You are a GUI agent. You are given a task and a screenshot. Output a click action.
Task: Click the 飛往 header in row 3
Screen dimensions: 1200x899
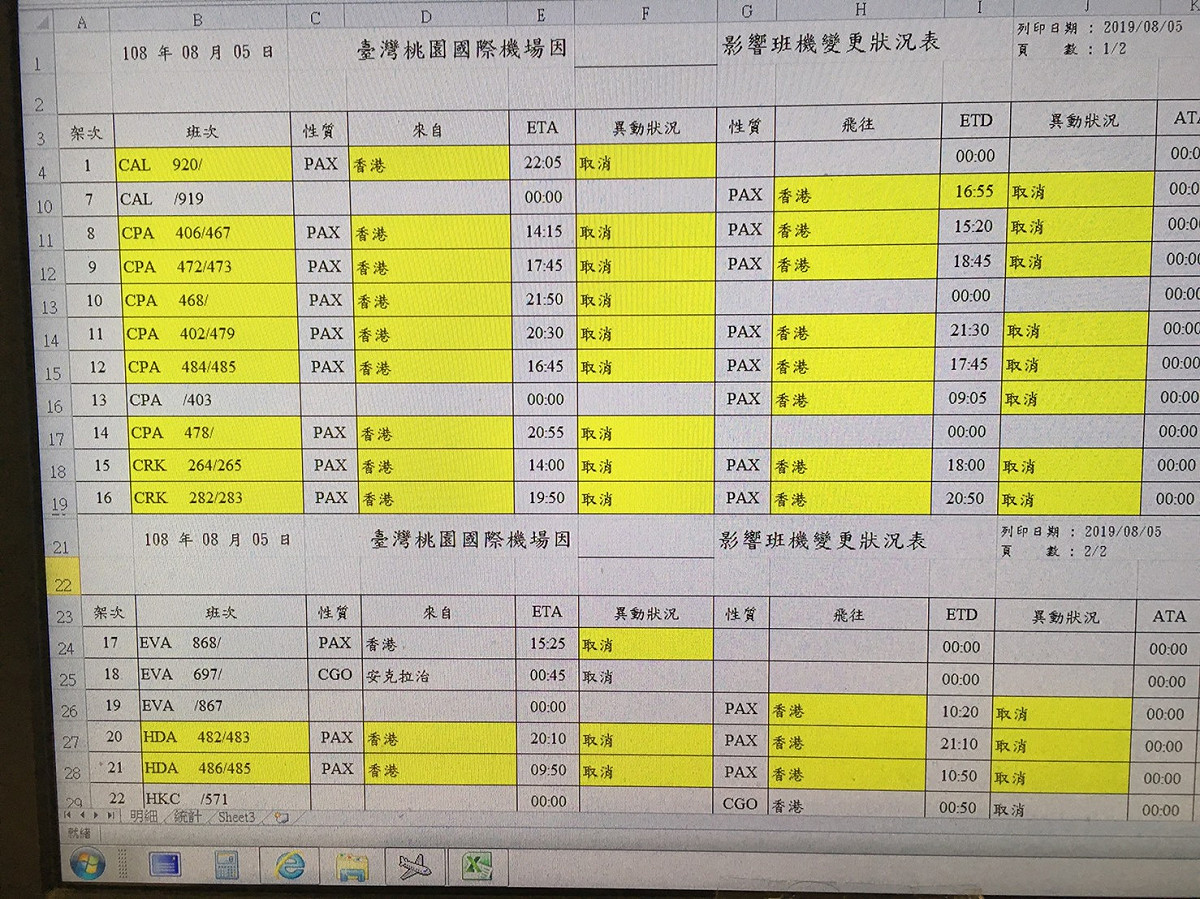coord(858,123)
